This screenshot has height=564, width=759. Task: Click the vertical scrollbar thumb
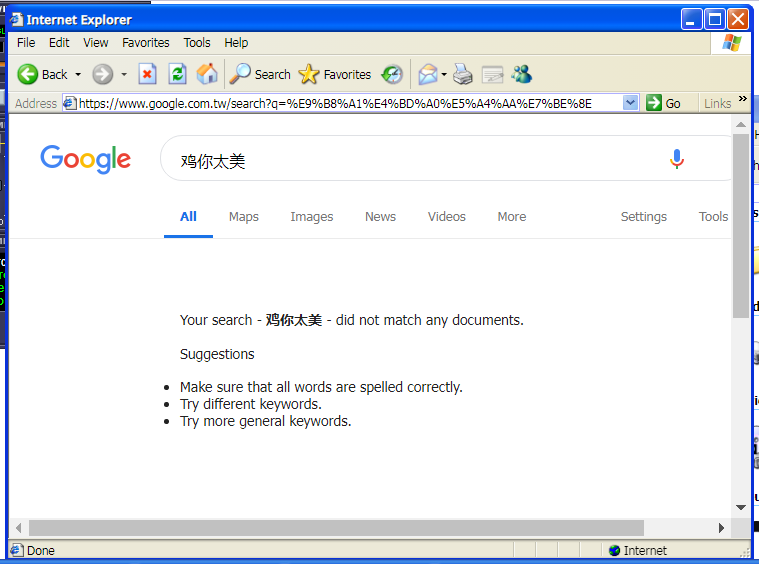[x=741, y=226]
